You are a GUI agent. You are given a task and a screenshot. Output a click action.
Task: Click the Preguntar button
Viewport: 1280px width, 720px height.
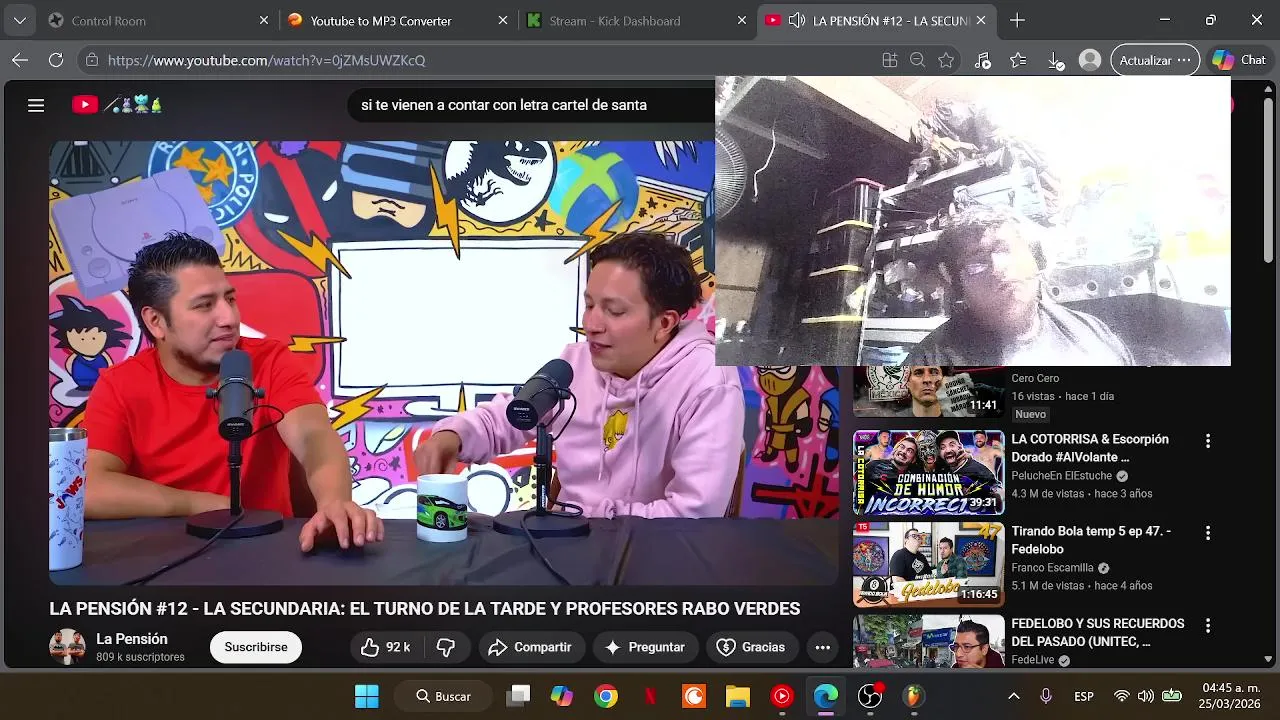[x=645, y=647]
